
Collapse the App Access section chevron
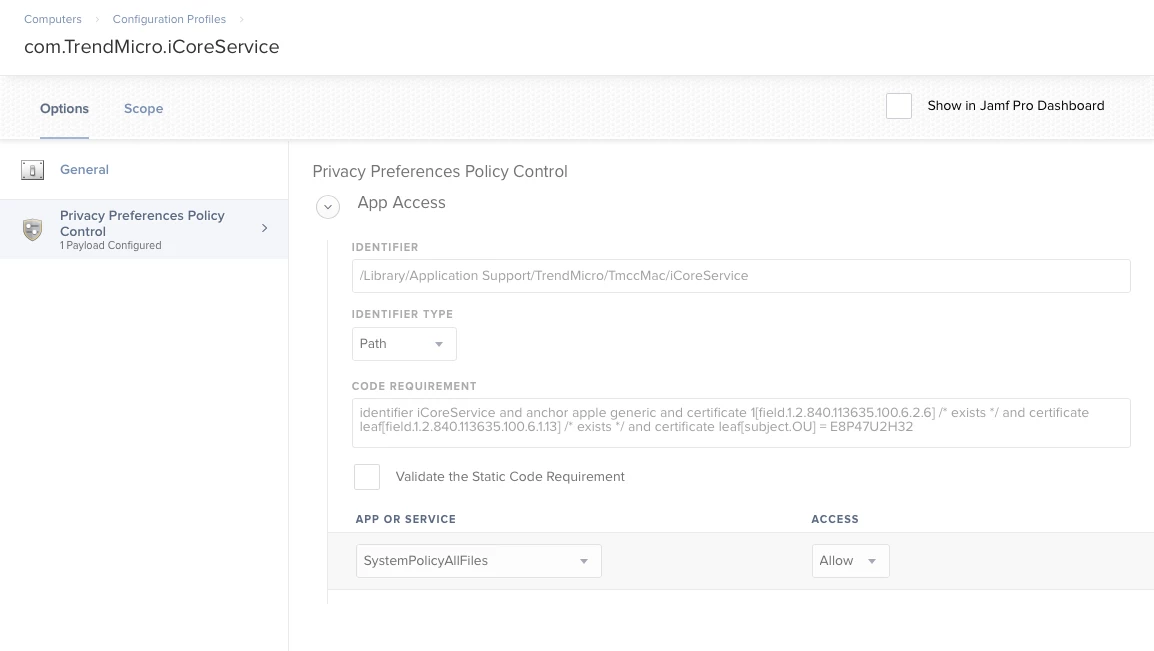(x=328, y=207)
